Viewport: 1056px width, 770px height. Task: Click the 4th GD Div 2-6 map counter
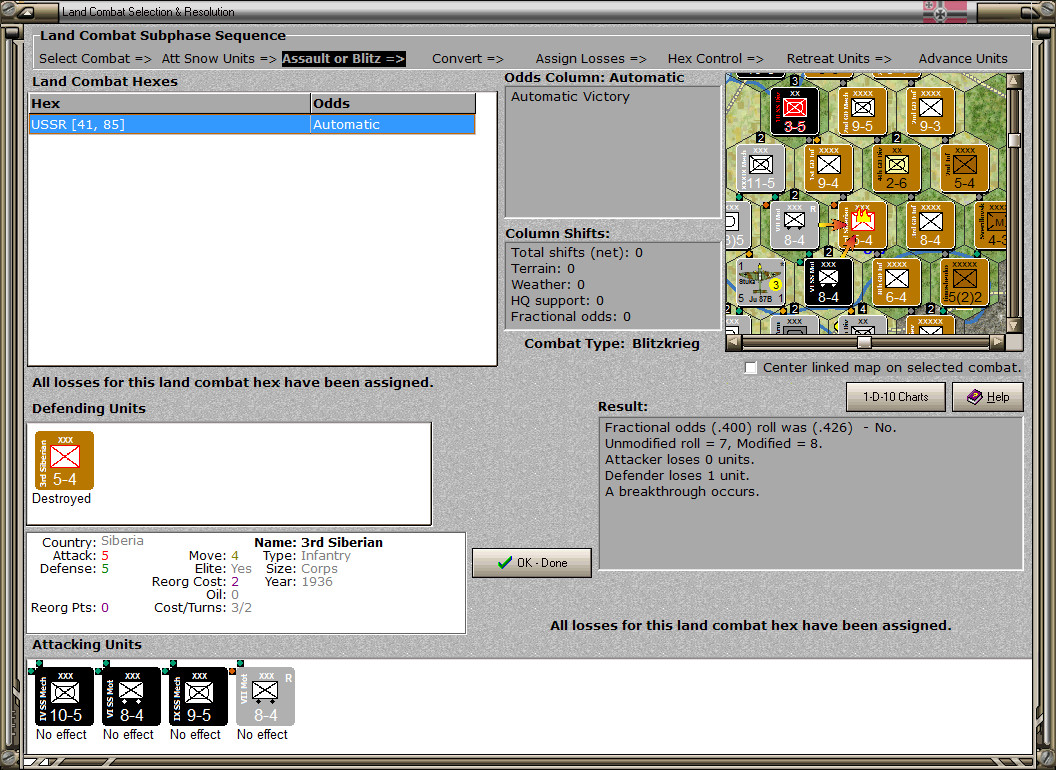(896, 168)
